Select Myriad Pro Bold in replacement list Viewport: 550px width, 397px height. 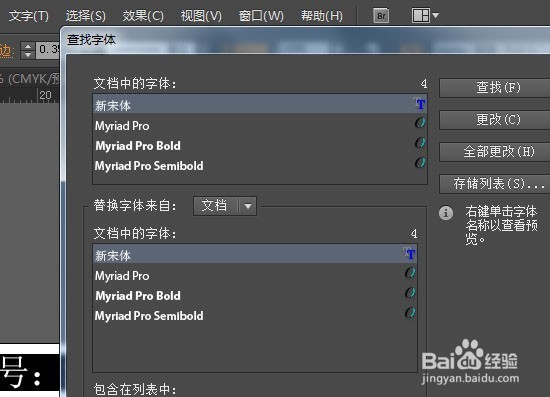(255, 296)
